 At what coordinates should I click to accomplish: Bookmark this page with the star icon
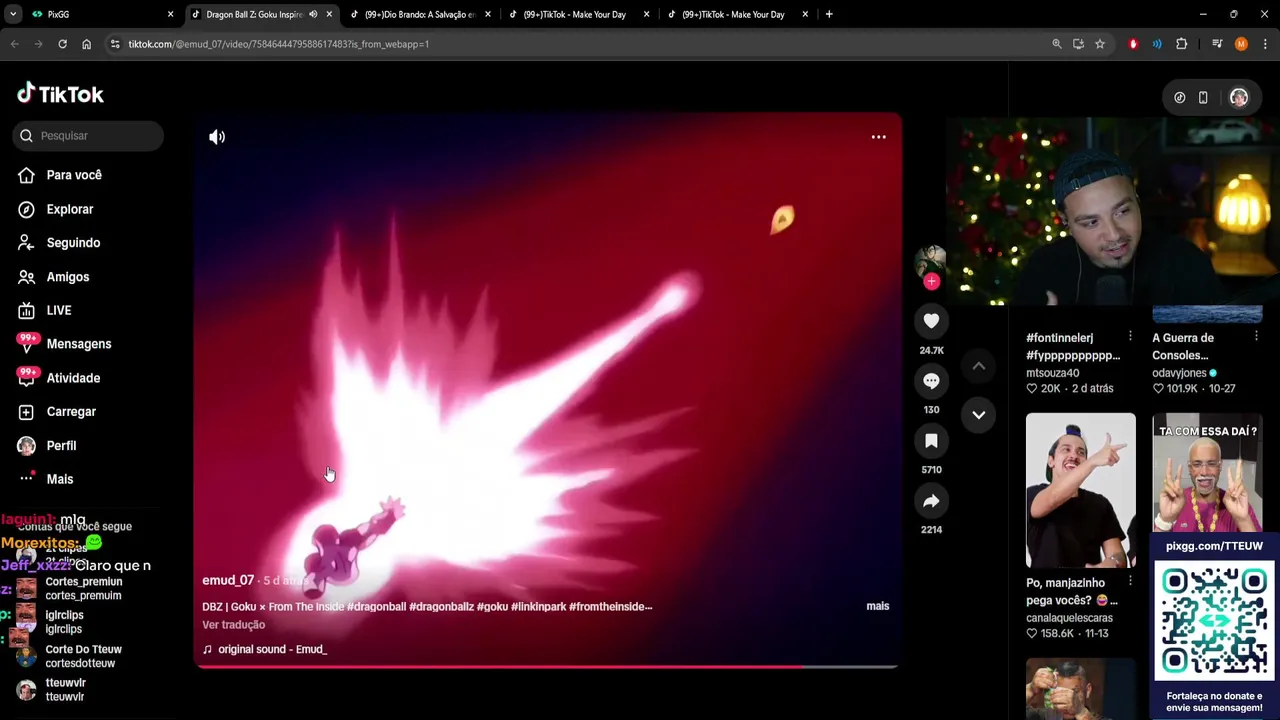pos(1099,44)
